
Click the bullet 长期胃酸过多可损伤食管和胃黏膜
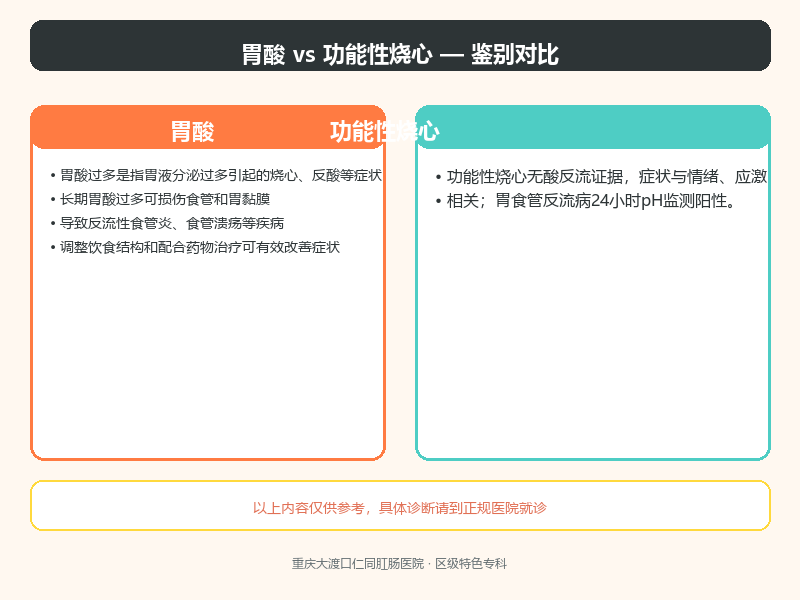pos(160,199)
